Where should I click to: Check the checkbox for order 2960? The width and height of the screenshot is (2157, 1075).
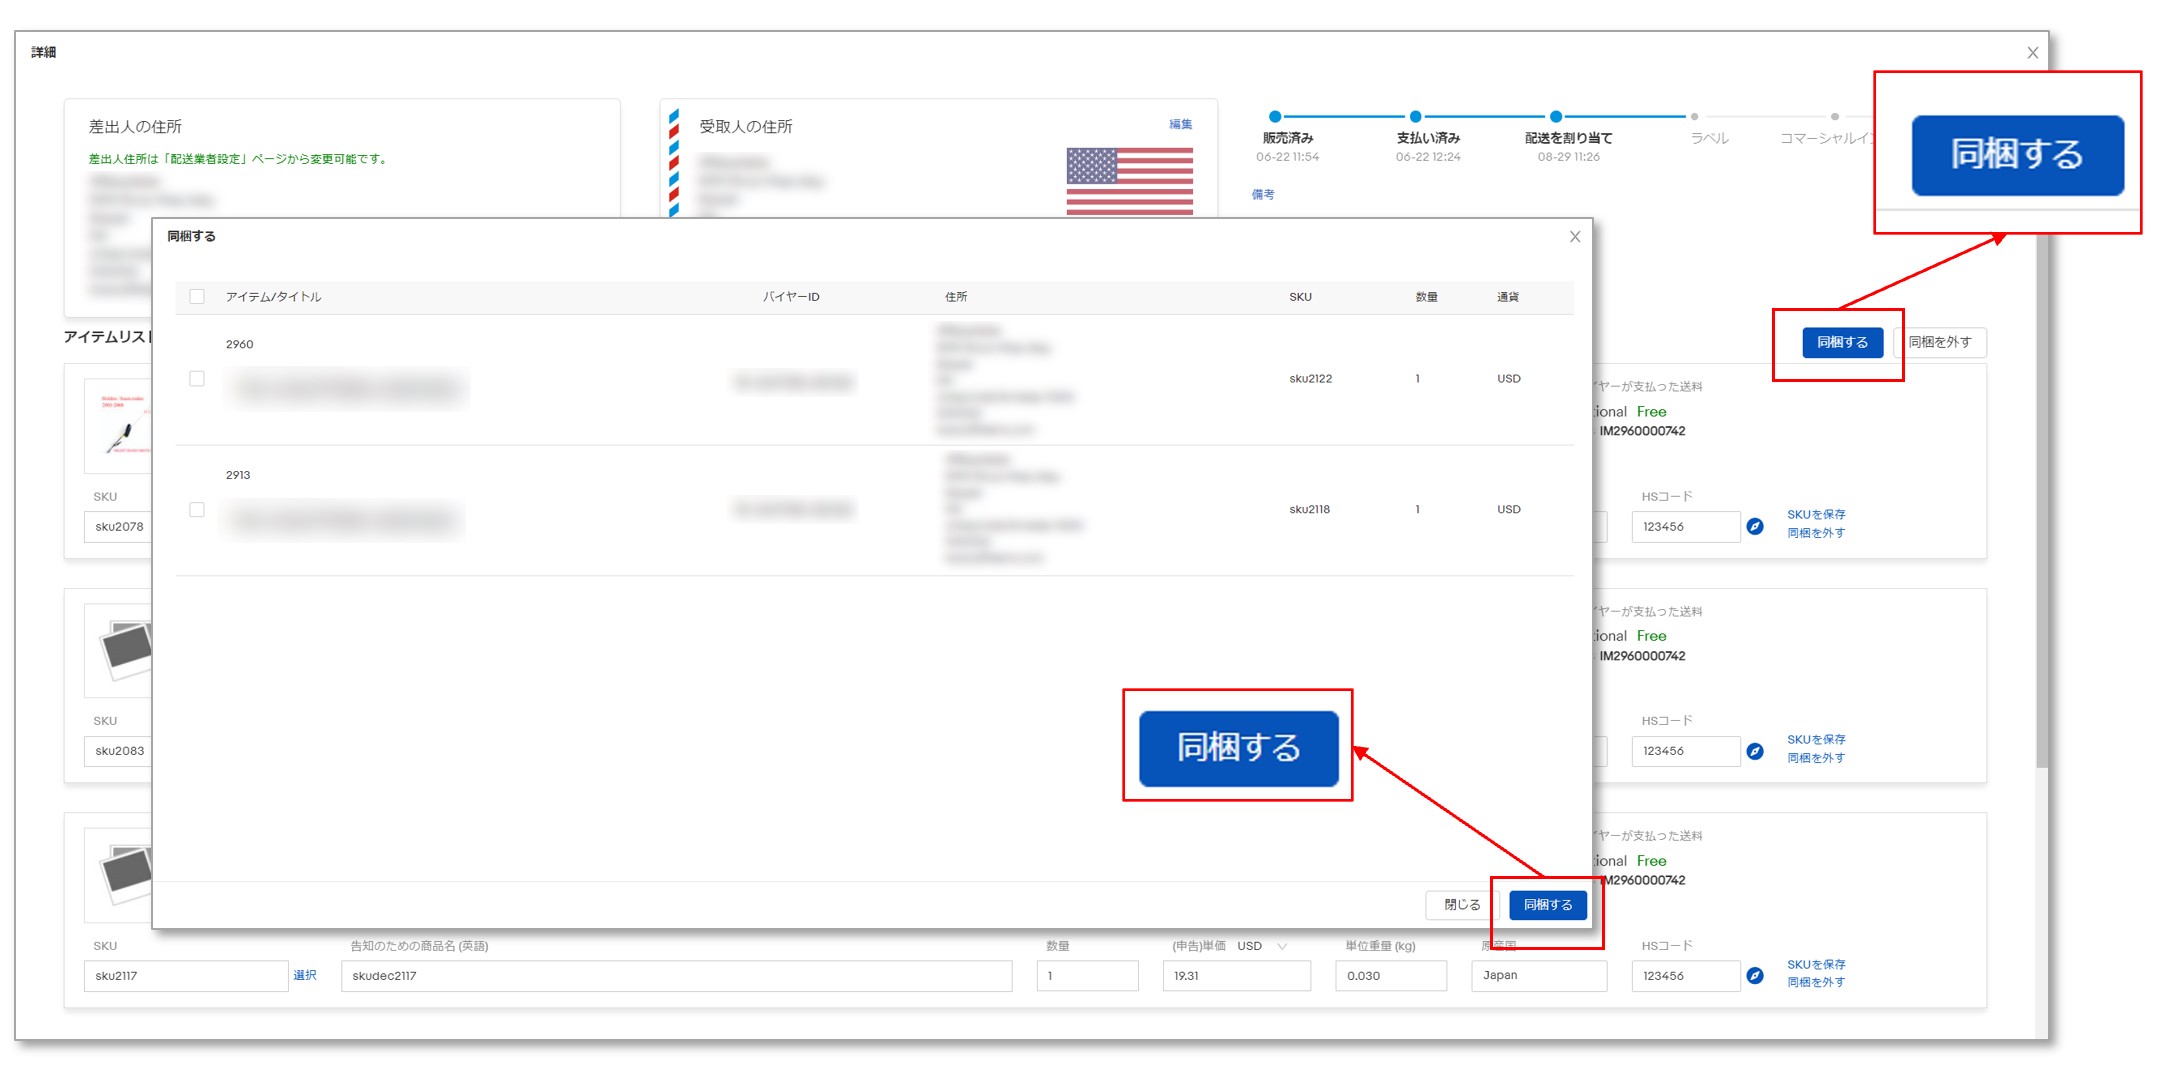(197, 379)
